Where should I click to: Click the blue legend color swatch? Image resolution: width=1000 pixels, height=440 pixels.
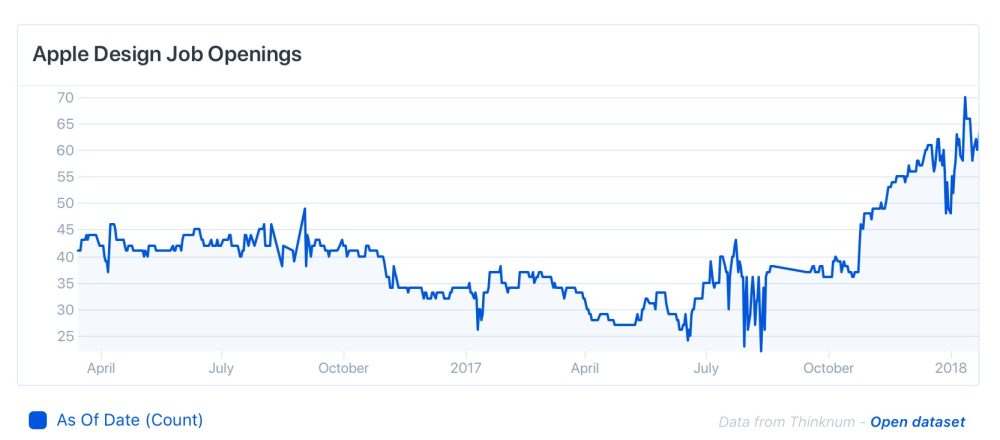click(x=38, y=420)
